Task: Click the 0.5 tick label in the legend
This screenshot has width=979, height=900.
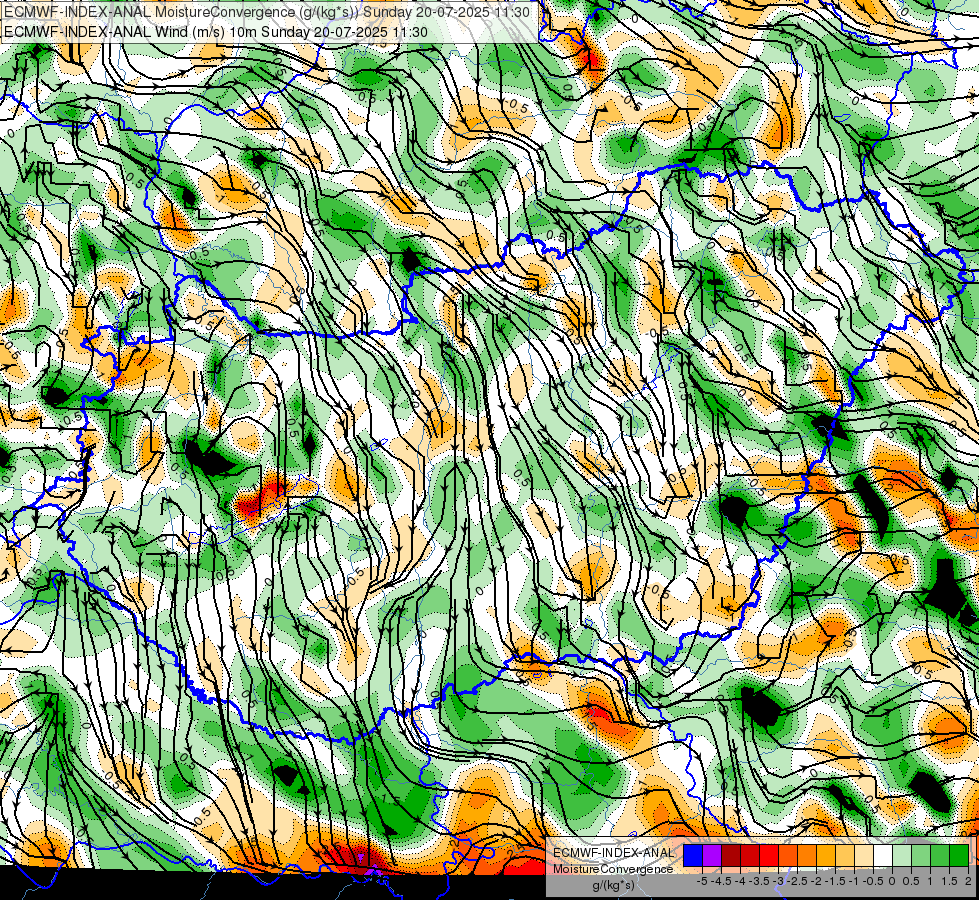Action: pos(912,881)
